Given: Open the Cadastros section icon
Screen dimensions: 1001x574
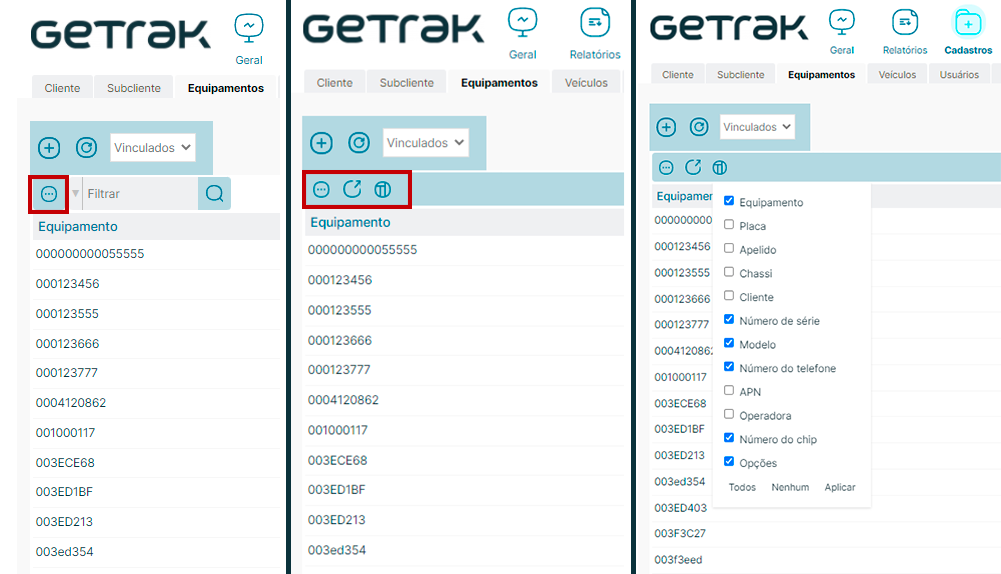Looking at the screenshot, I should (x=967, y=23).
